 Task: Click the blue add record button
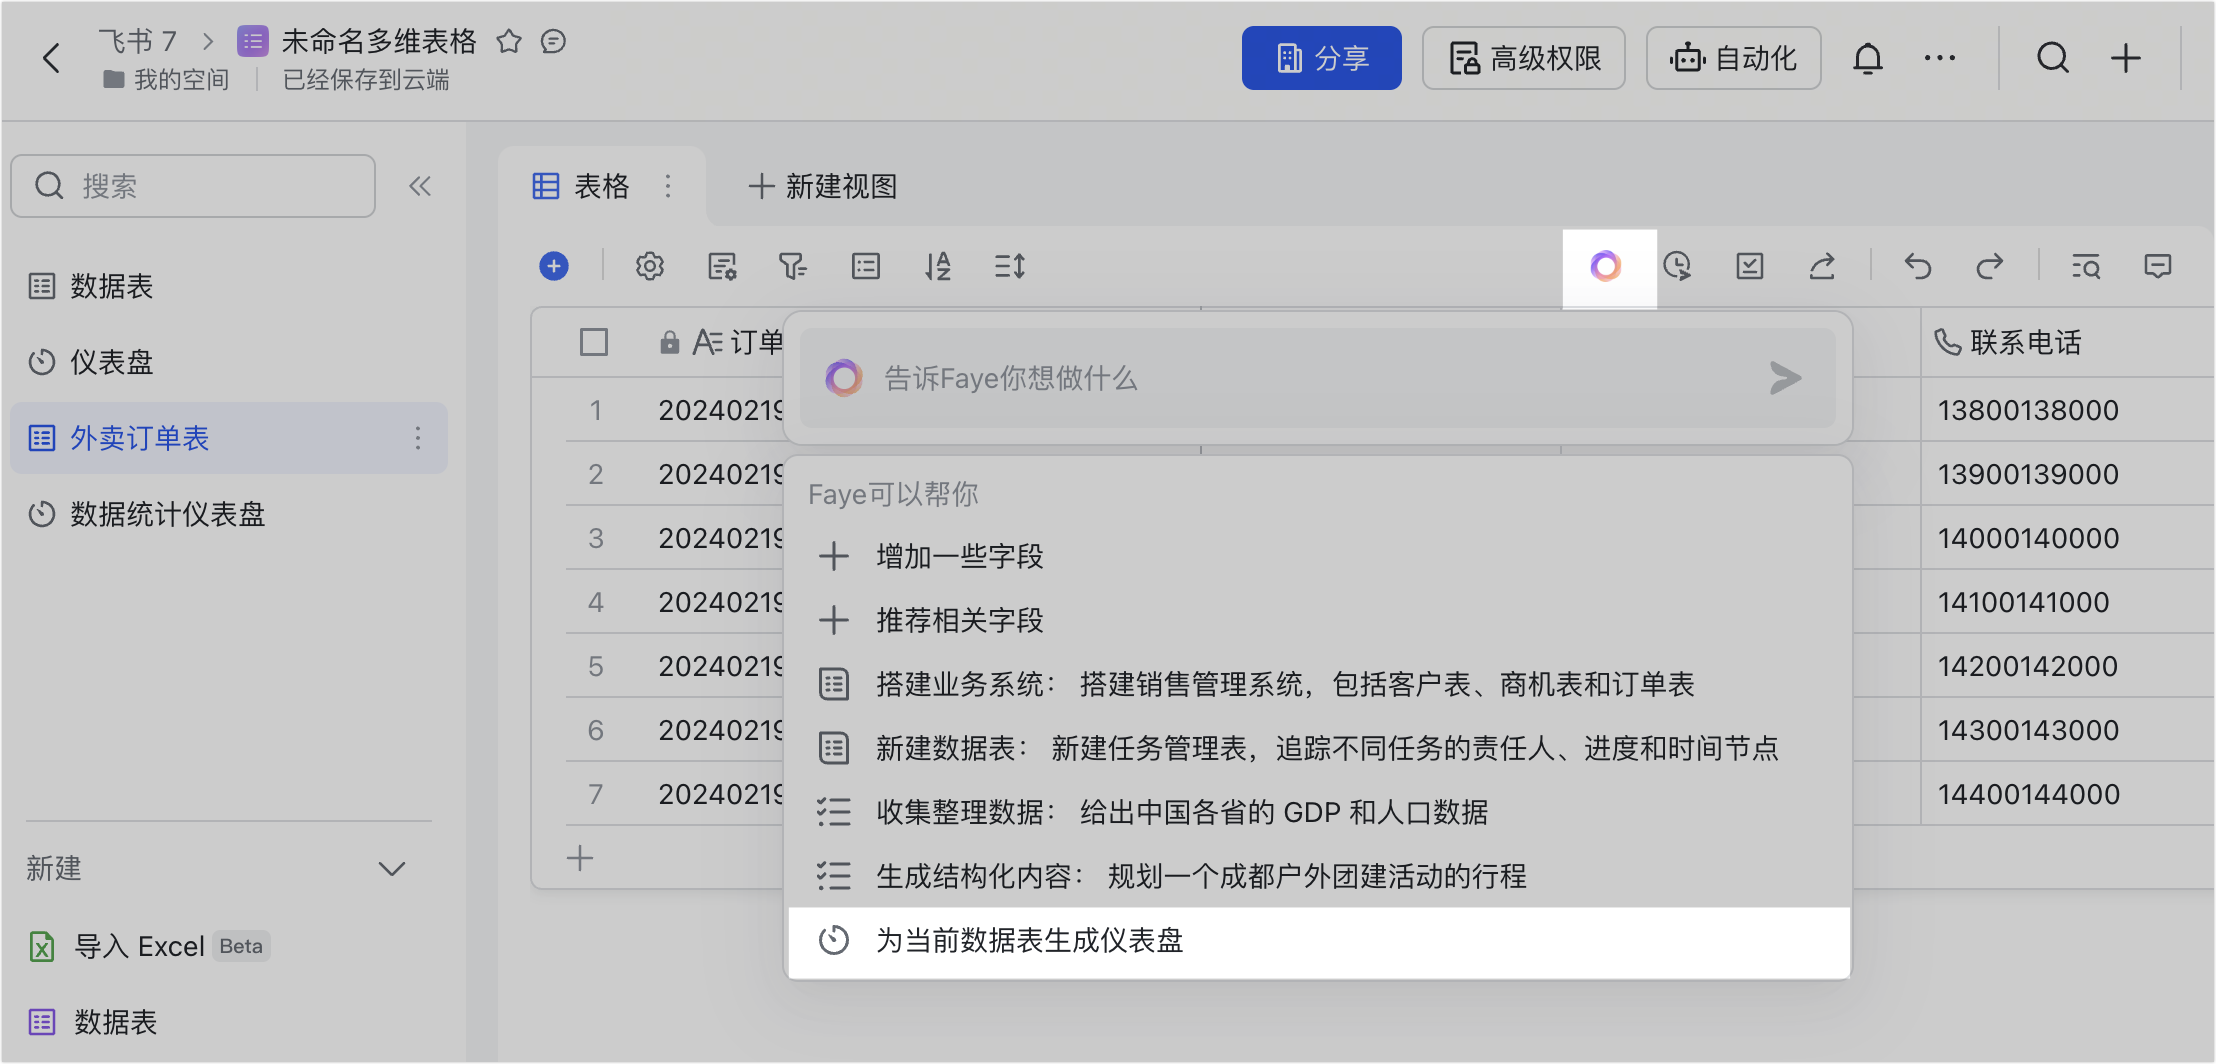point(554,266)
